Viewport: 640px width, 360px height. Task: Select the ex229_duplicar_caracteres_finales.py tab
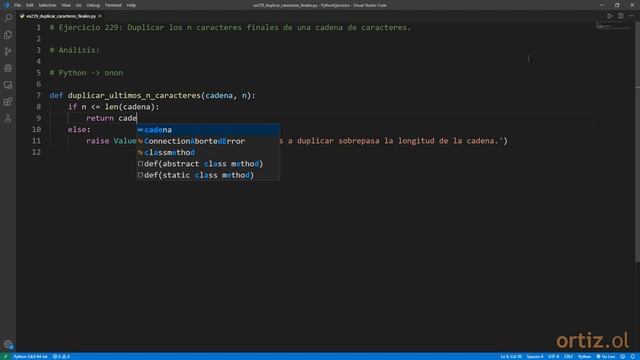[x=60, y=16]
